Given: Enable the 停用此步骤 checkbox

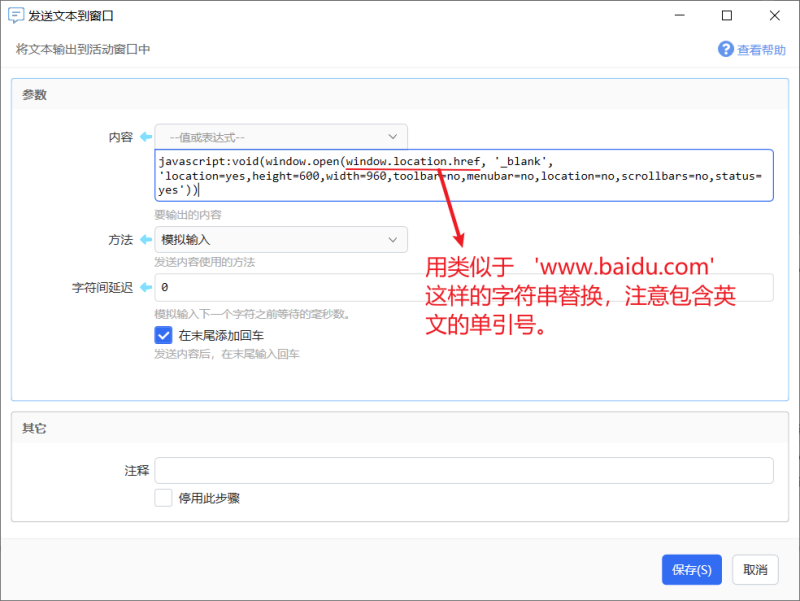Looking at the screenshot, I should pos(163,498).
